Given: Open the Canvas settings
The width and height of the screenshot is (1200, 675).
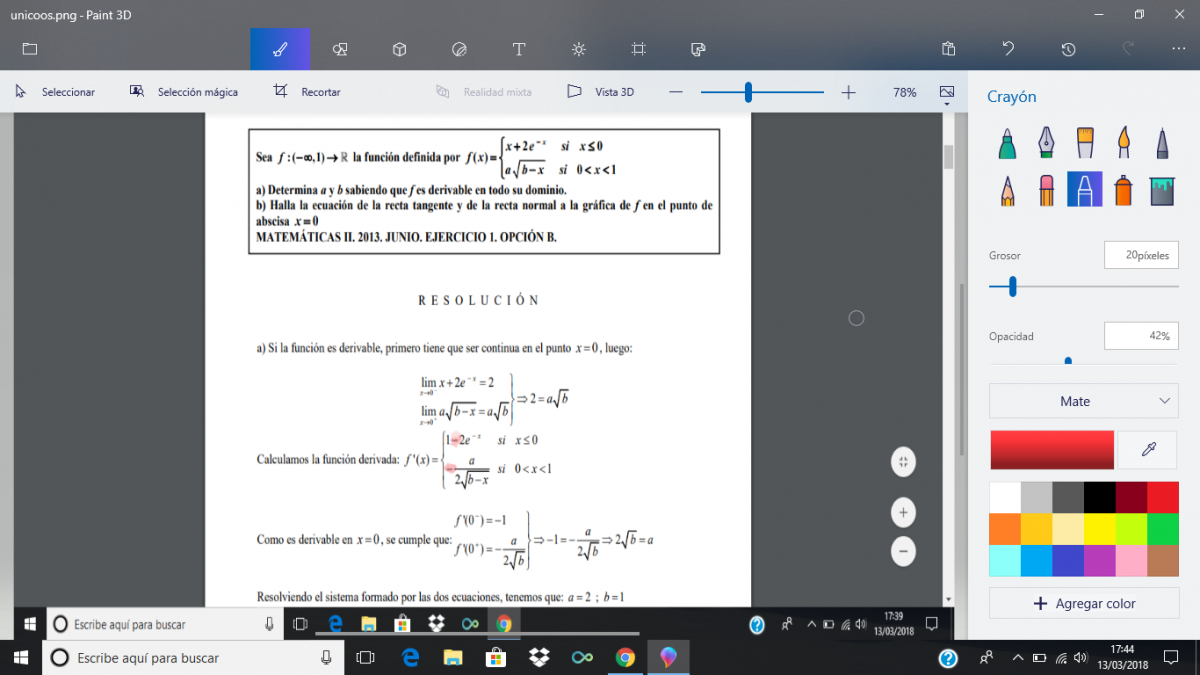Looking at the screenshot, I should (x=639, y=49).
